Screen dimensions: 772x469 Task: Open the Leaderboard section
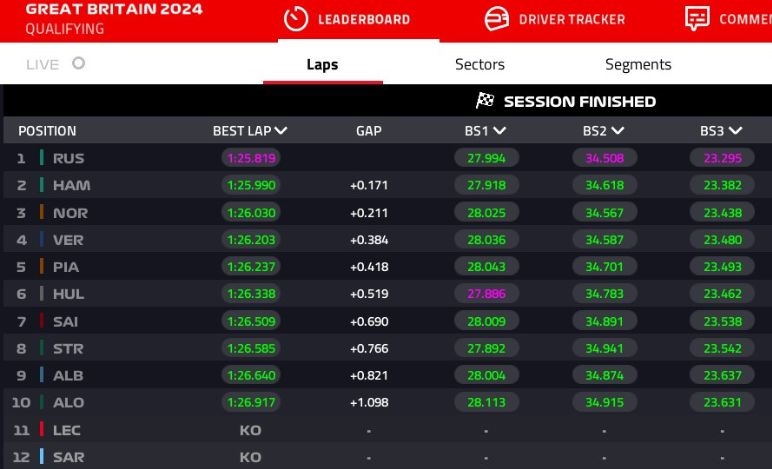[364, 19]
